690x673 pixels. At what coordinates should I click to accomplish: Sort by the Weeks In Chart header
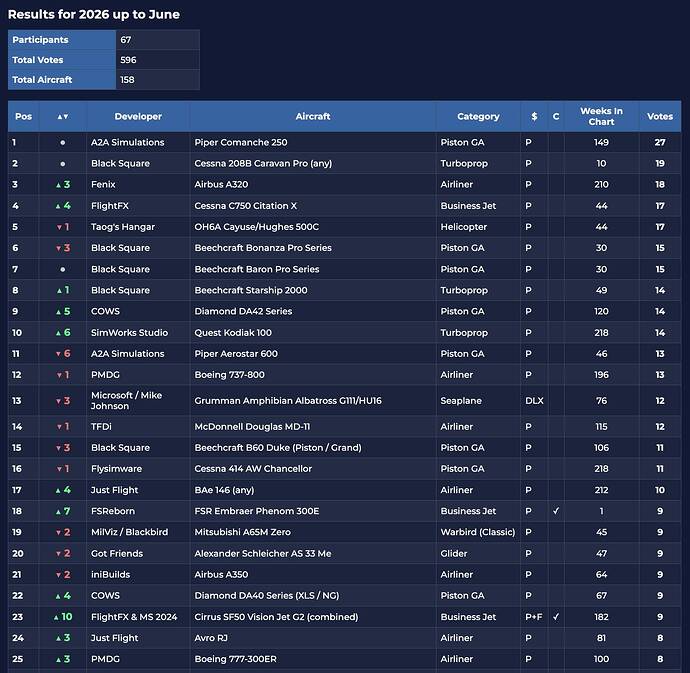[x=601, y=117]
